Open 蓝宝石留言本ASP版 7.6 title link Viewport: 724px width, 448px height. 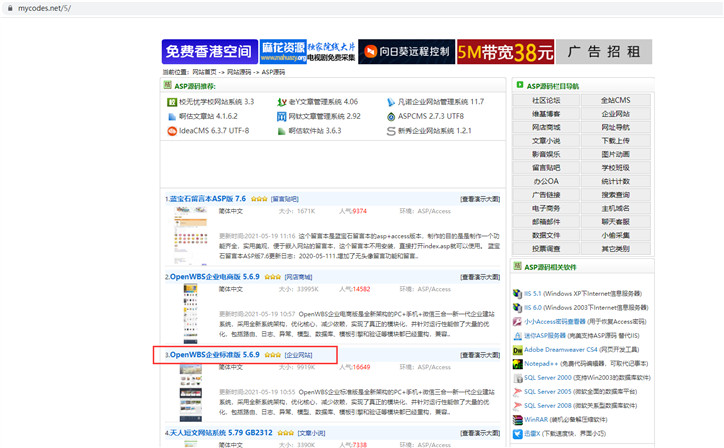click(x=208, y=199)
